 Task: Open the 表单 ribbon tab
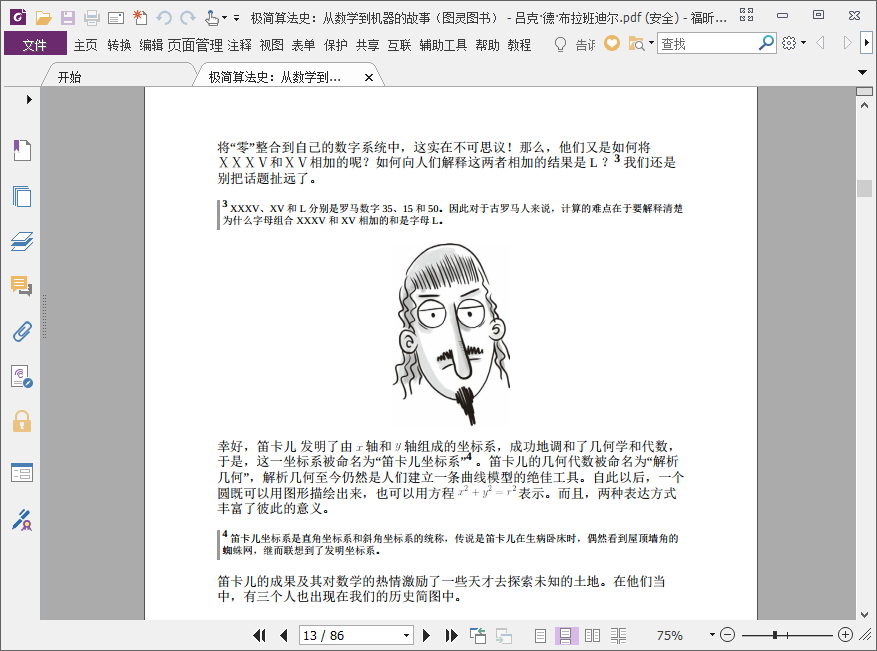point(303,45)
